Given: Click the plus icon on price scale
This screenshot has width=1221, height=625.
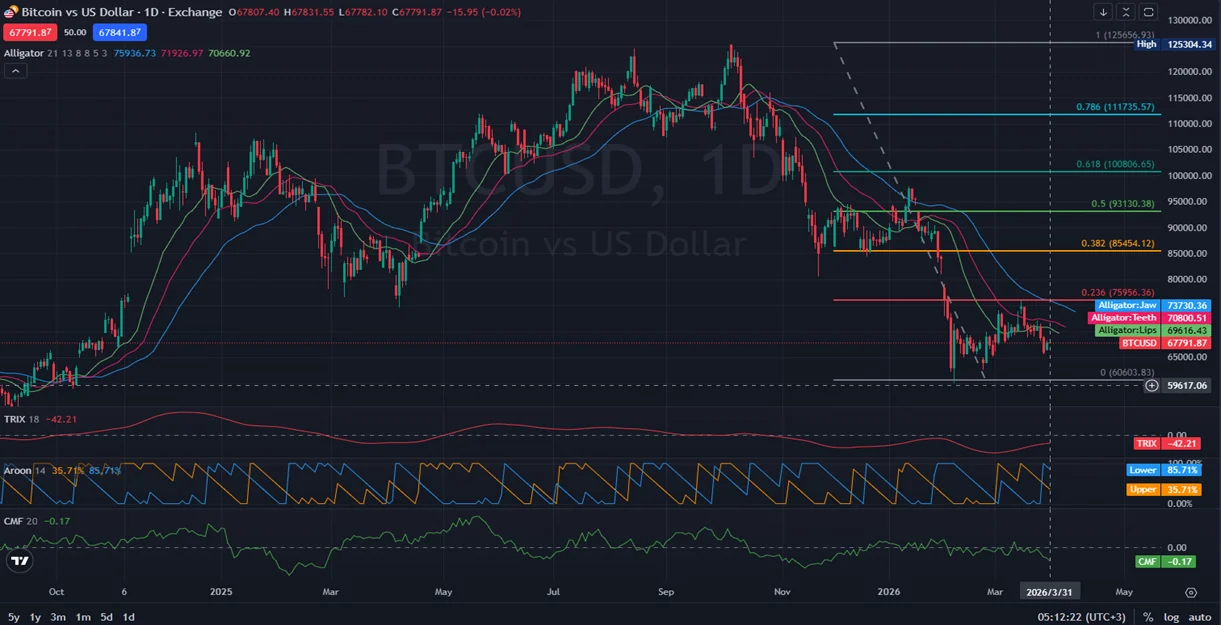Looking at the screenshot, I should click(x=1152, y=385).
